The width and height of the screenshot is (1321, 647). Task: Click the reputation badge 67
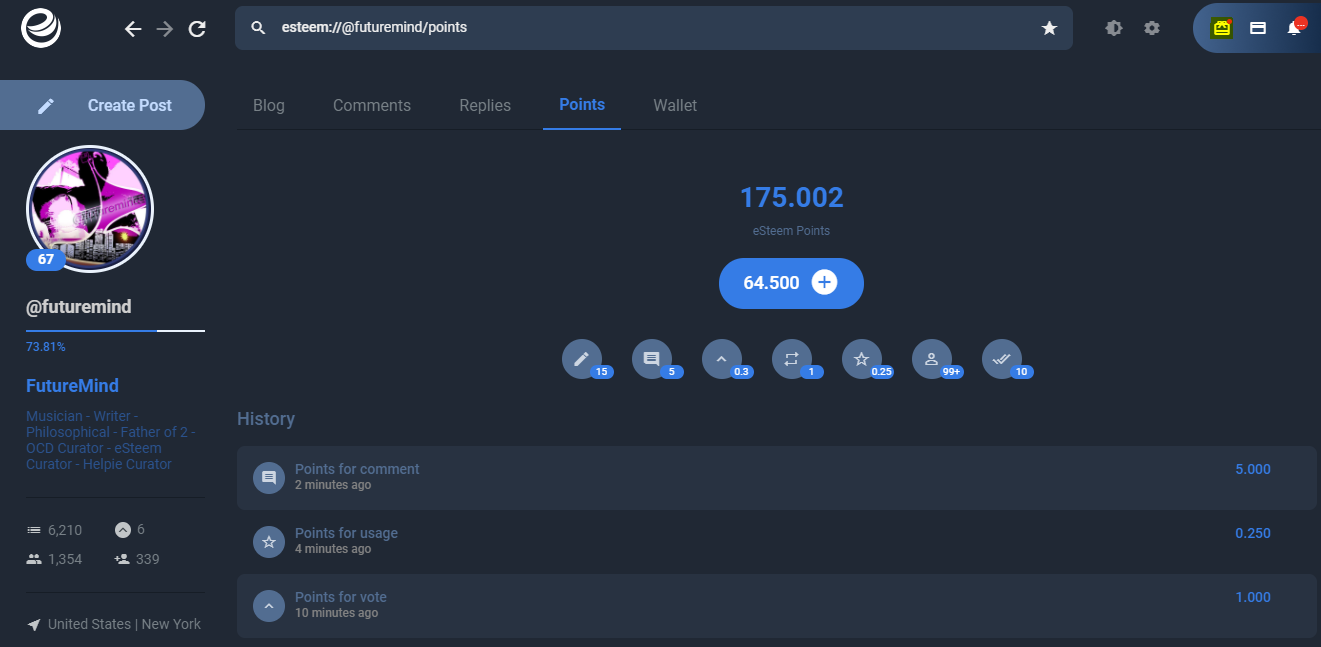point(46,260)
